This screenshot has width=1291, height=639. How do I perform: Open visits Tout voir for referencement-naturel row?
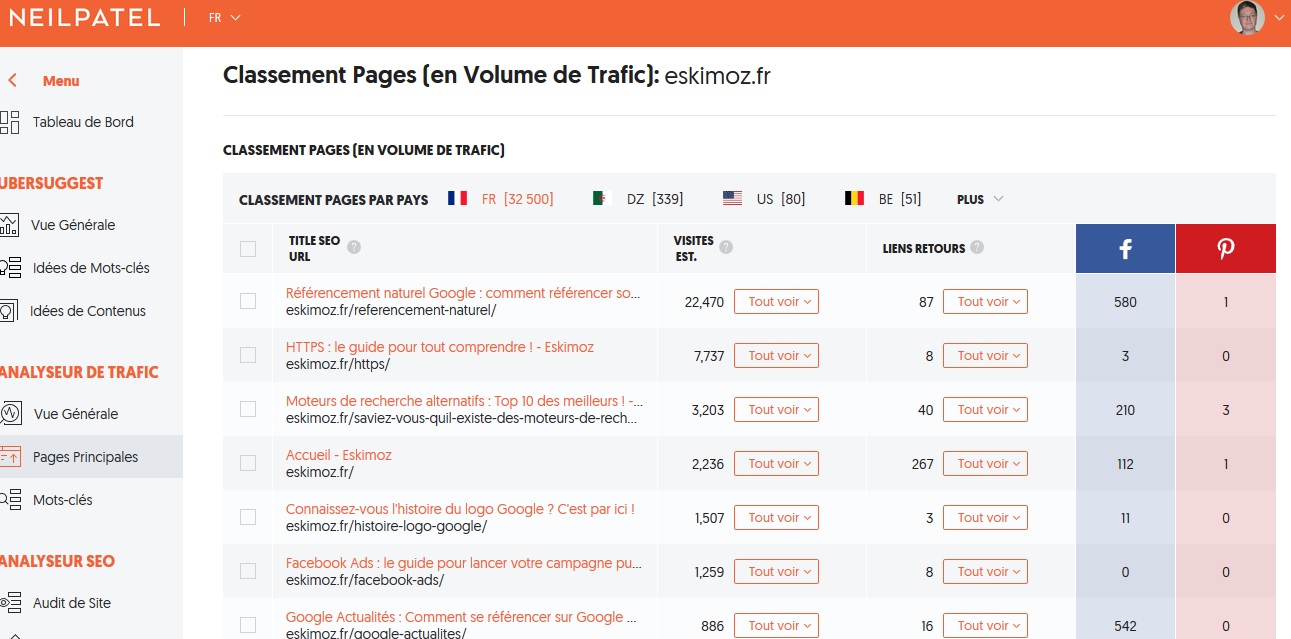(x=776, y=302)
